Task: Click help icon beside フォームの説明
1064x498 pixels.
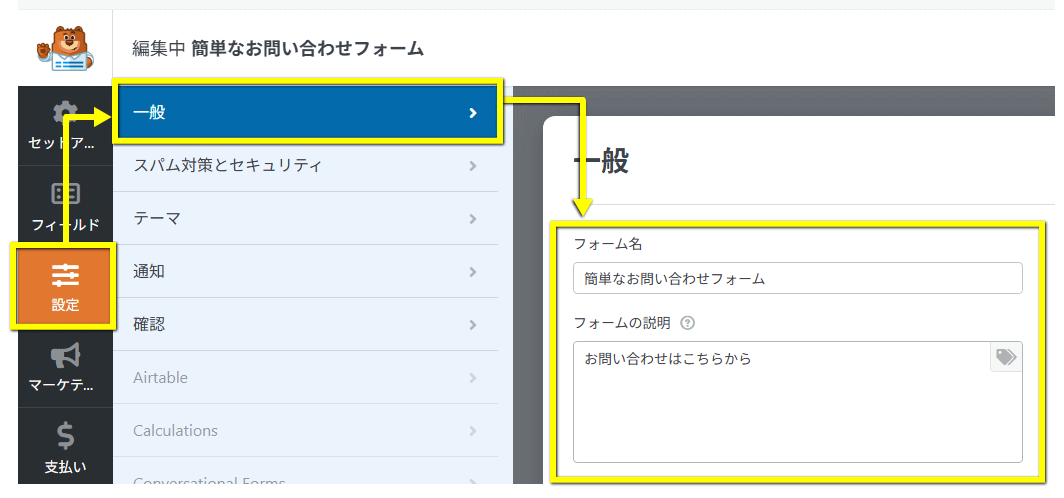Action: [x=687, y=323]
